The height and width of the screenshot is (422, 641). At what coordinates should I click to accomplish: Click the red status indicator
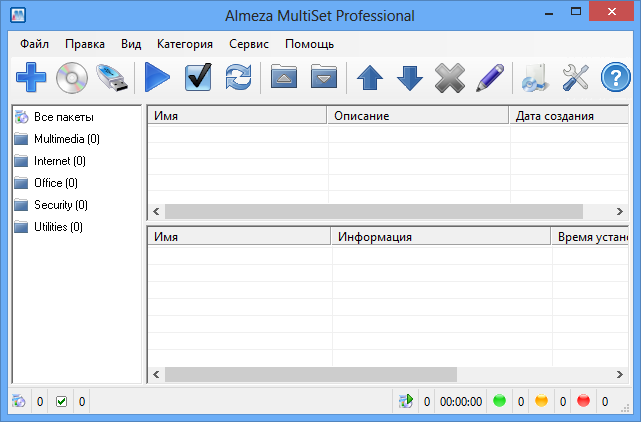tap(583, 401)
